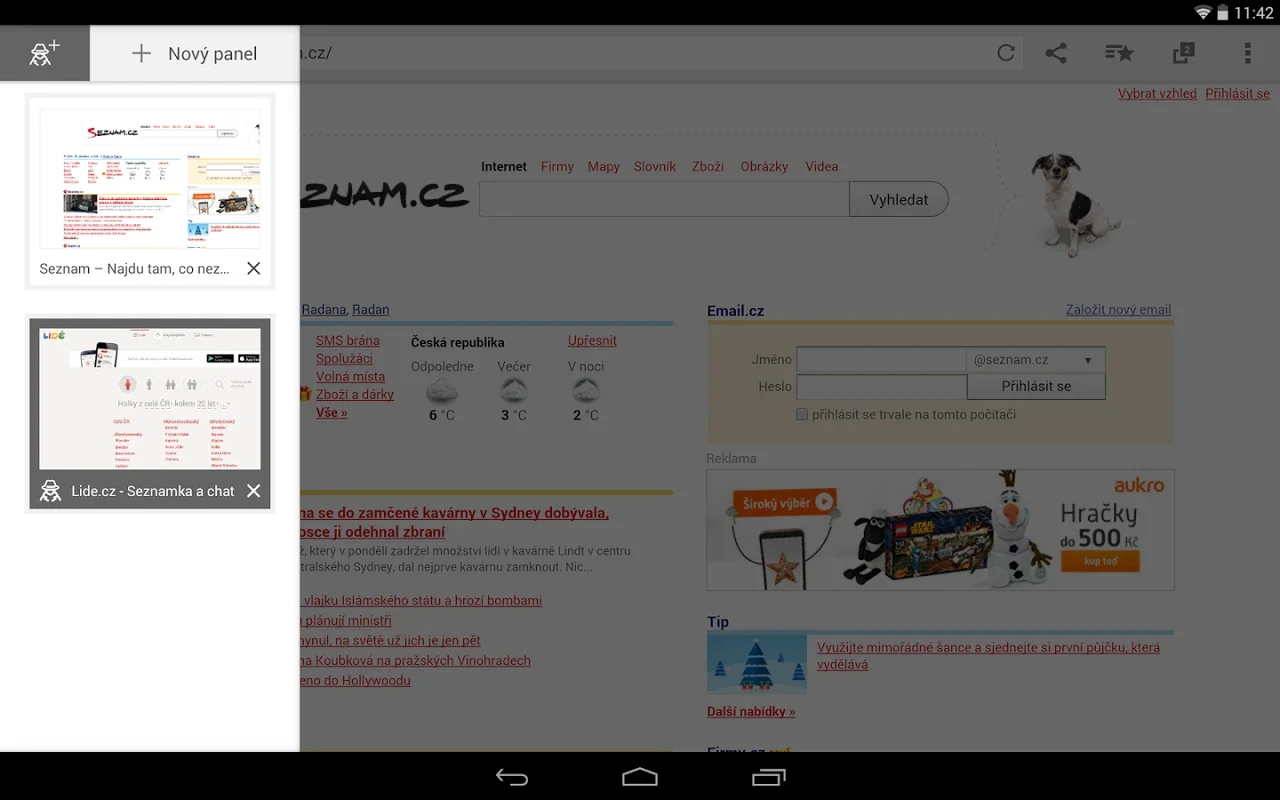
Task: Tap the battery status icon
Action: tap(1222, 13)
